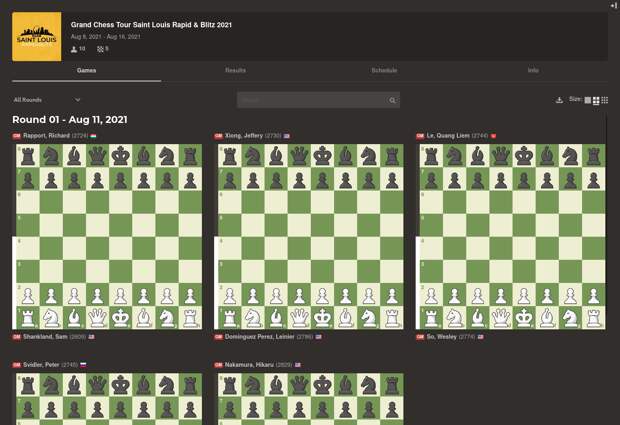Click the GM badge next to Rapport, Richard
The image size is (620, 425).
click(x=17, y=136)
